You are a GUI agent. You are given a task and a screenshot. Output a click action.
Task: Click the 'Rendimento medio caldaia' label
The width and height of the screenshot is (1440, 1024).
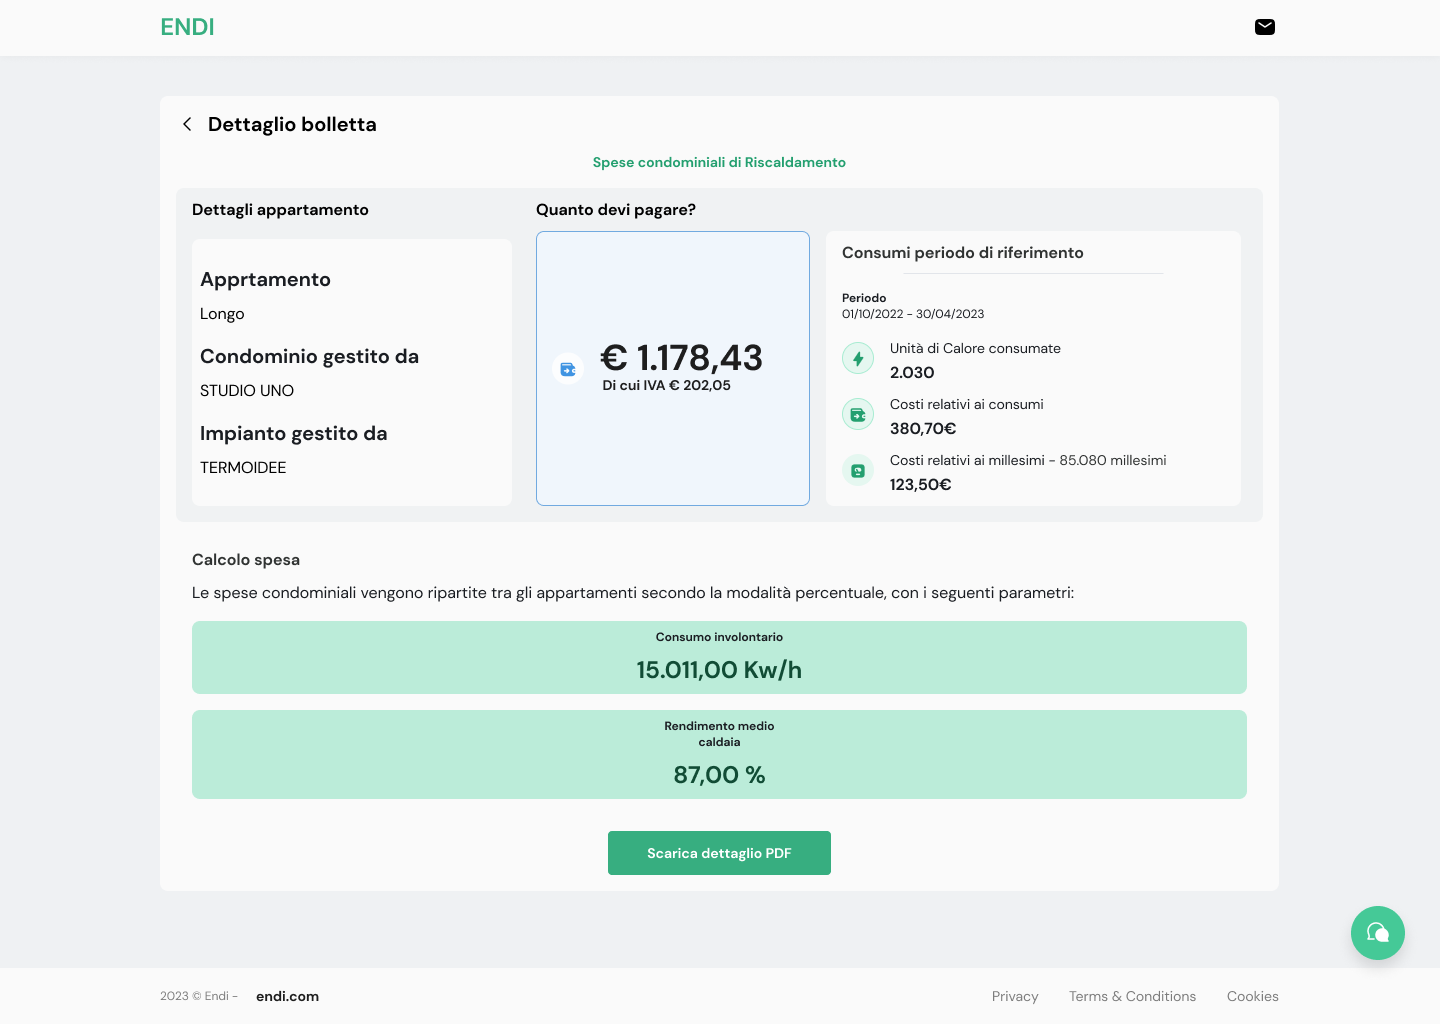(719, 734)
